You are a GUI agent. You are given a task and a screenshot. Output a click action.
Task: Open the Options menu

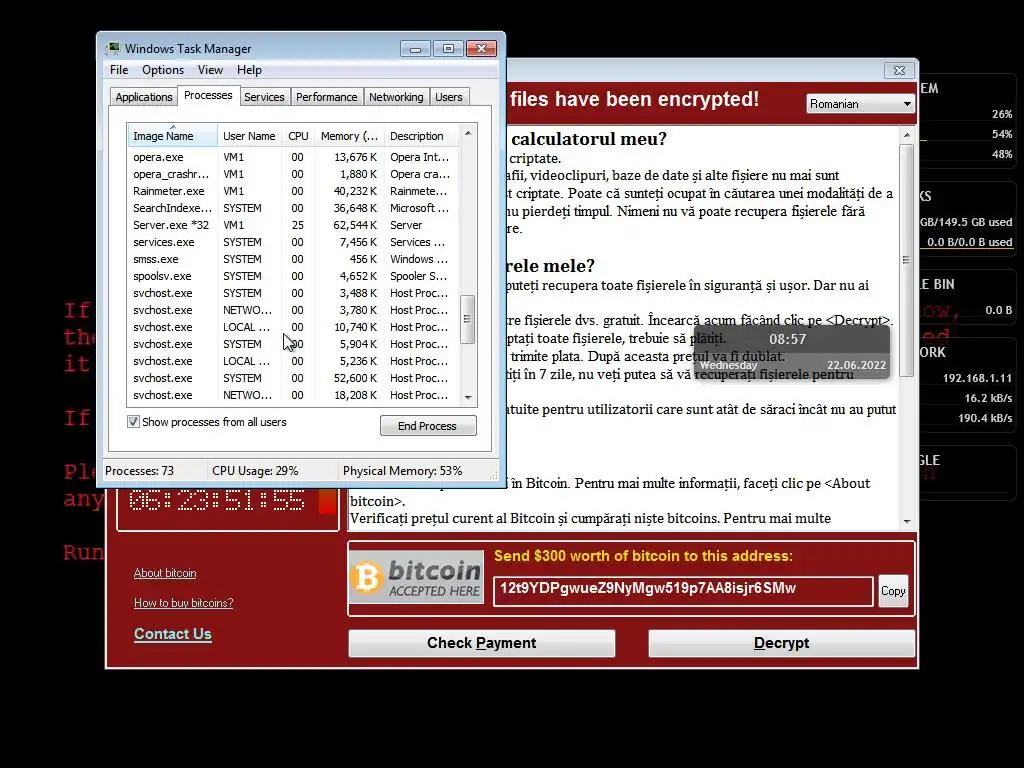163,70
